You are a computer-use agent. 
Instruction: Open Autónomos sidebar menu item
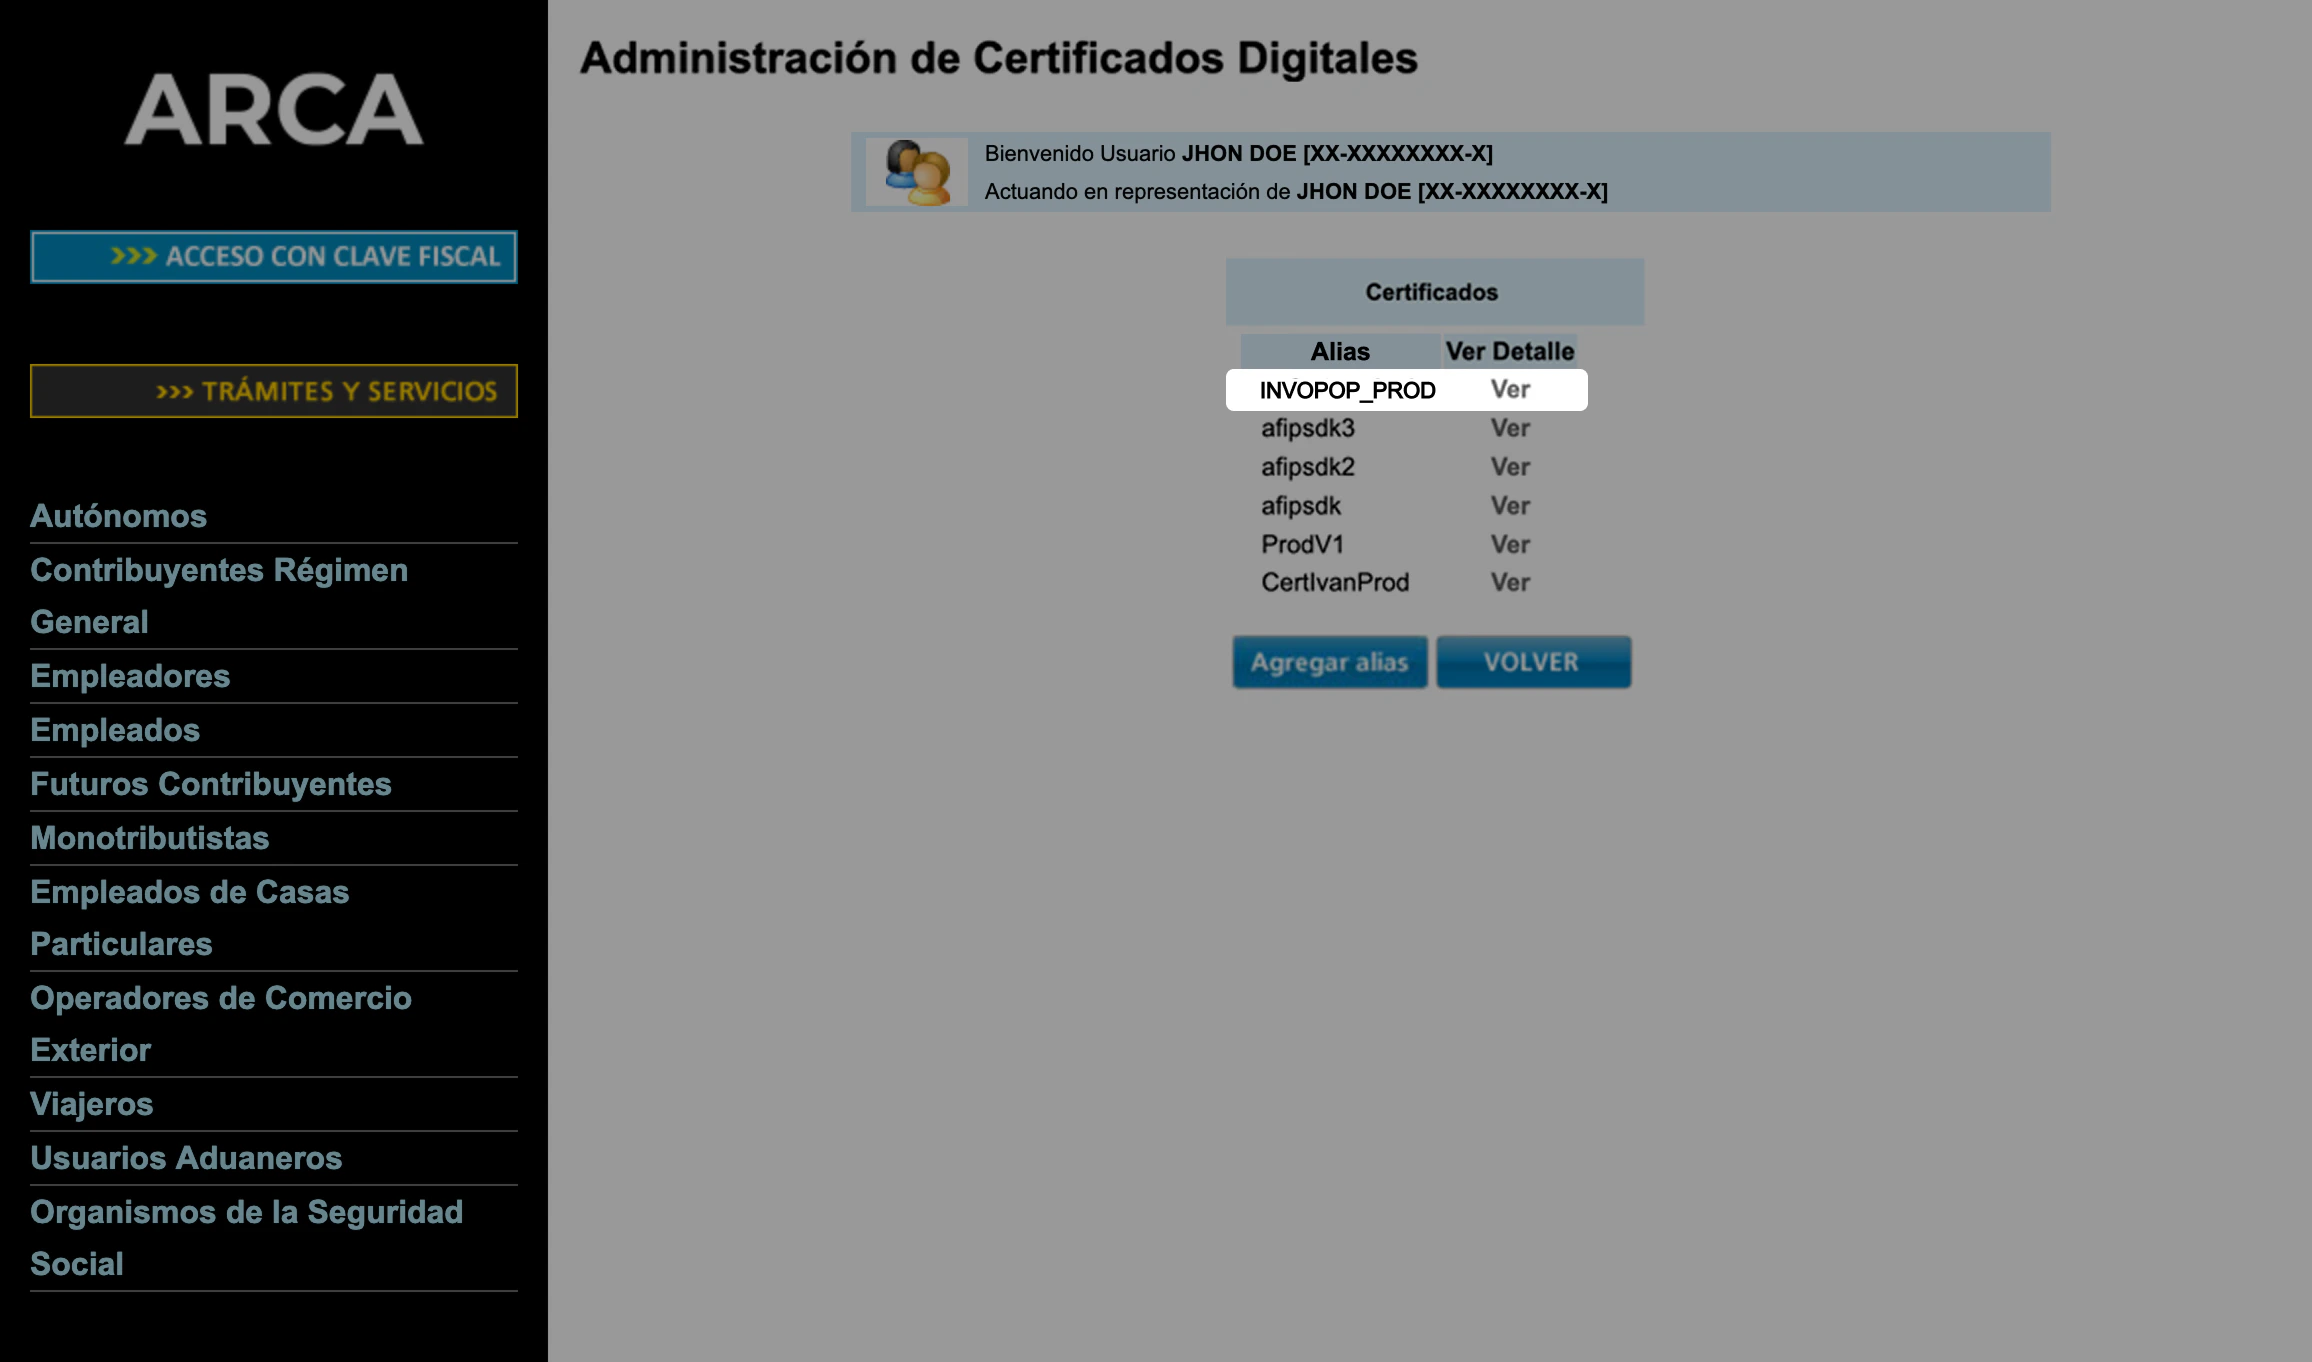point(118,516)
